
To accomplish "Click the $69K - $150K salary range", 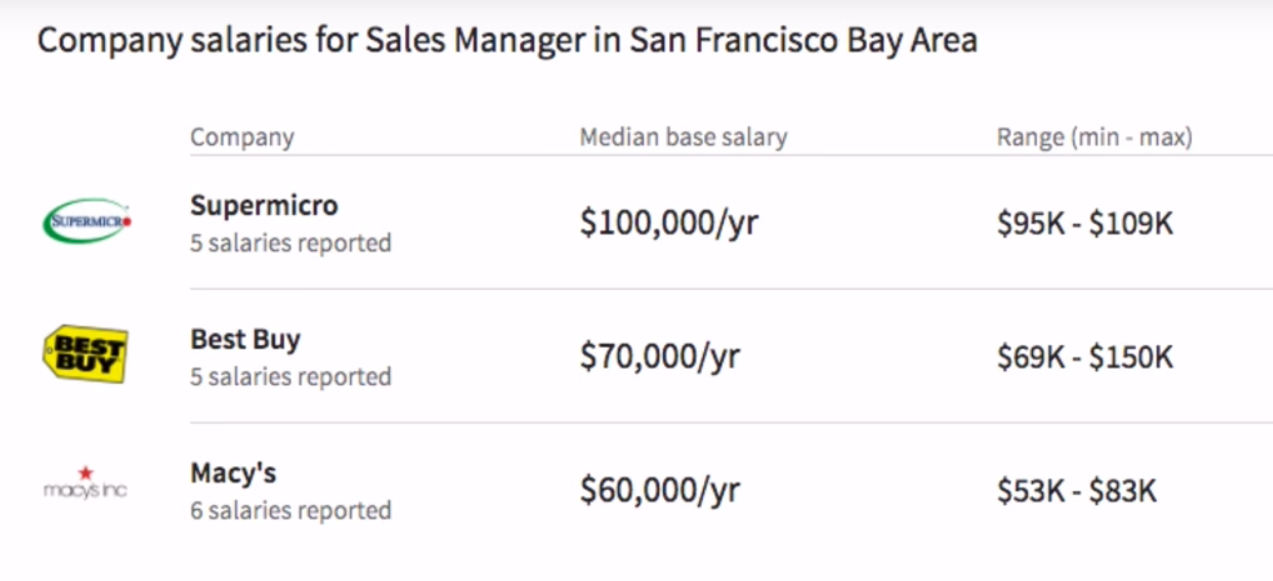I will pyautogui.click(x=1084, y=358).
